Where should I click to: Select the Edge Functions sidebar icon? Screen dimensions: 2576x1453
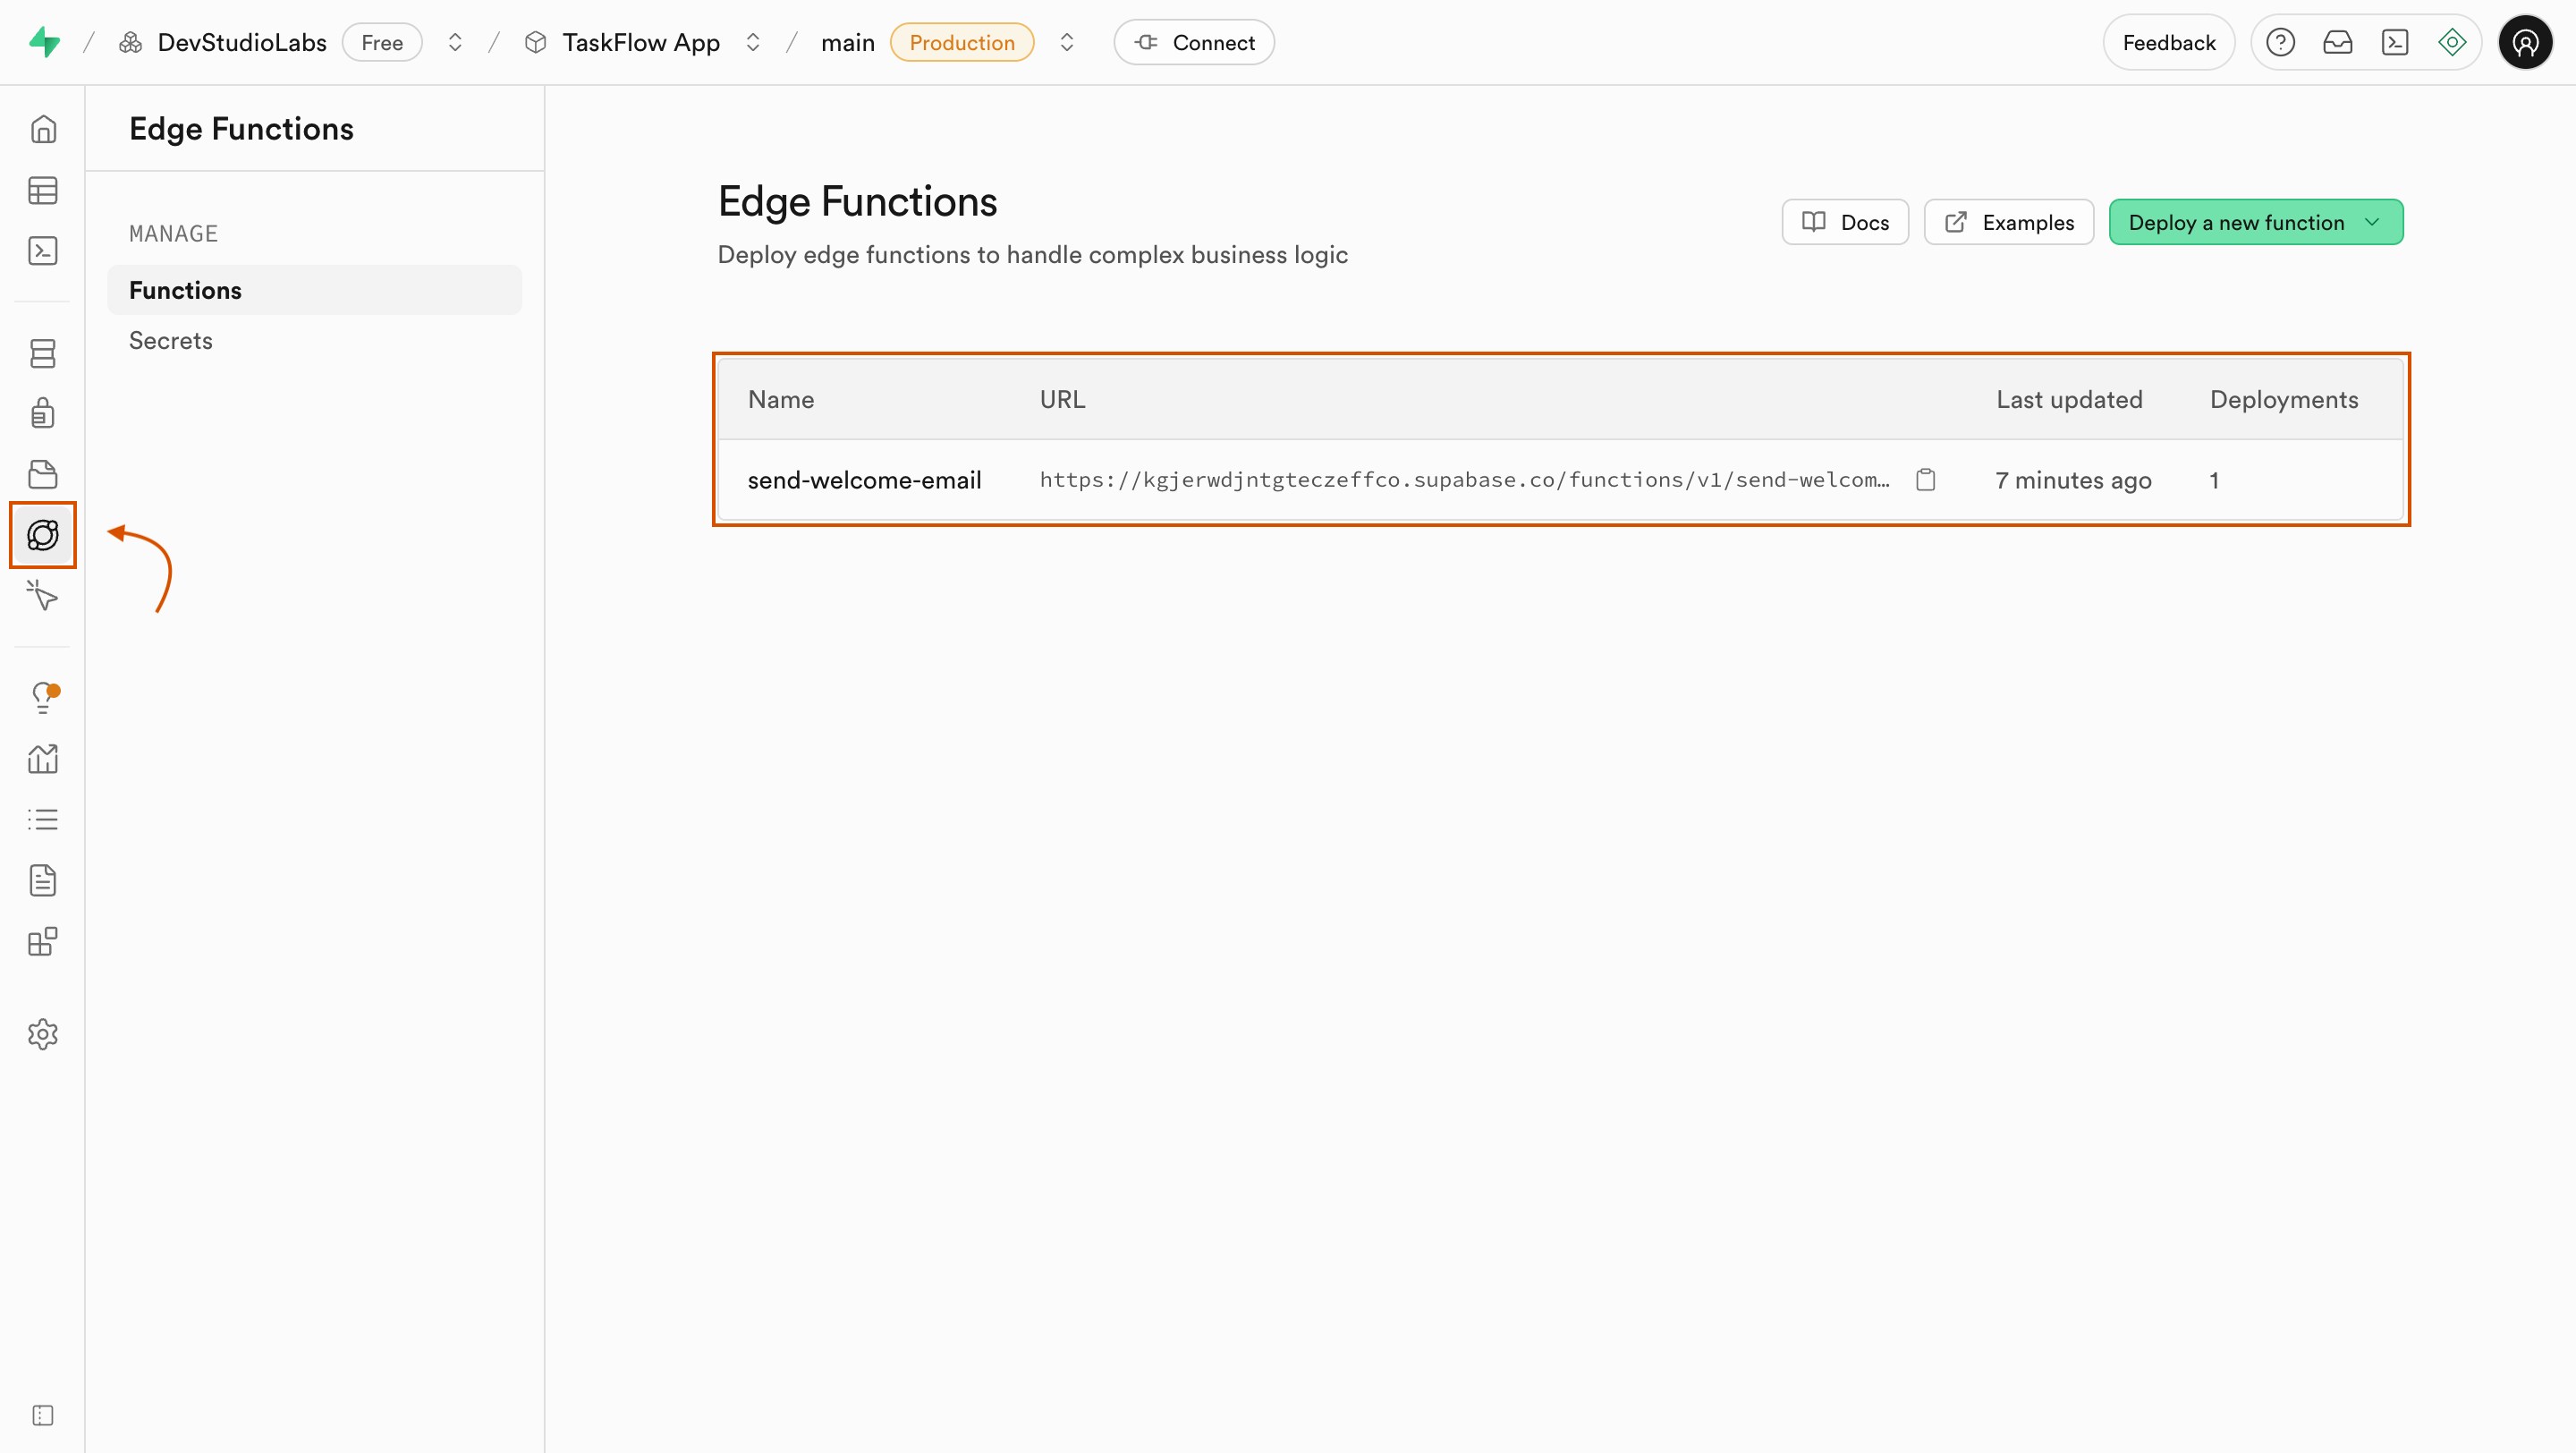[42, 535]
